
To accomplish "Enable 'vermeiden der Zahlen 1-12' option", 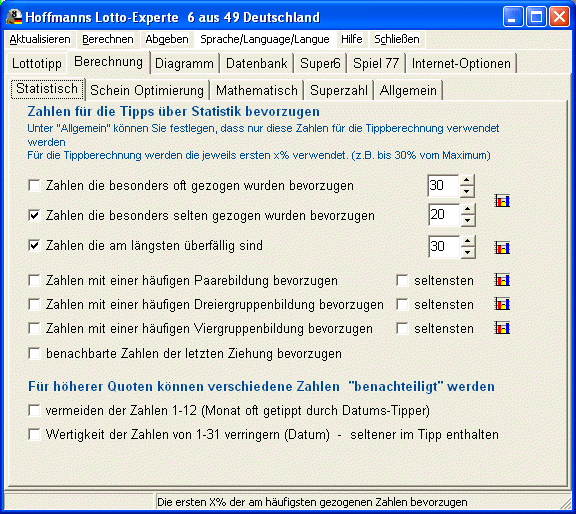I will pos(34,410).
